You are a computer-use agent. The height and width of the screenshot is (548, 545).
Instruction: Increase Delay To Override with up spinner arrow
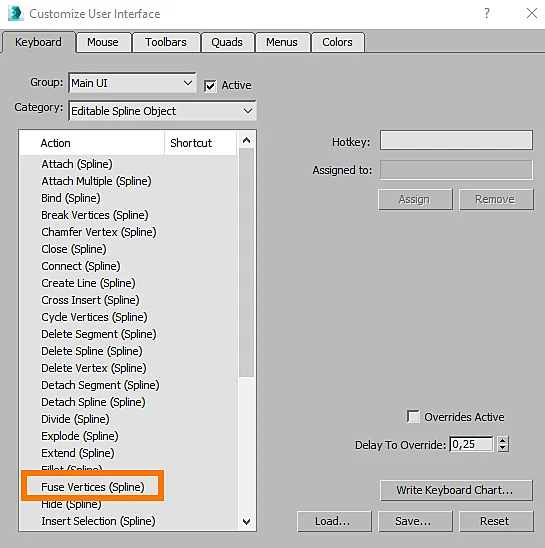tap(503, 440)
